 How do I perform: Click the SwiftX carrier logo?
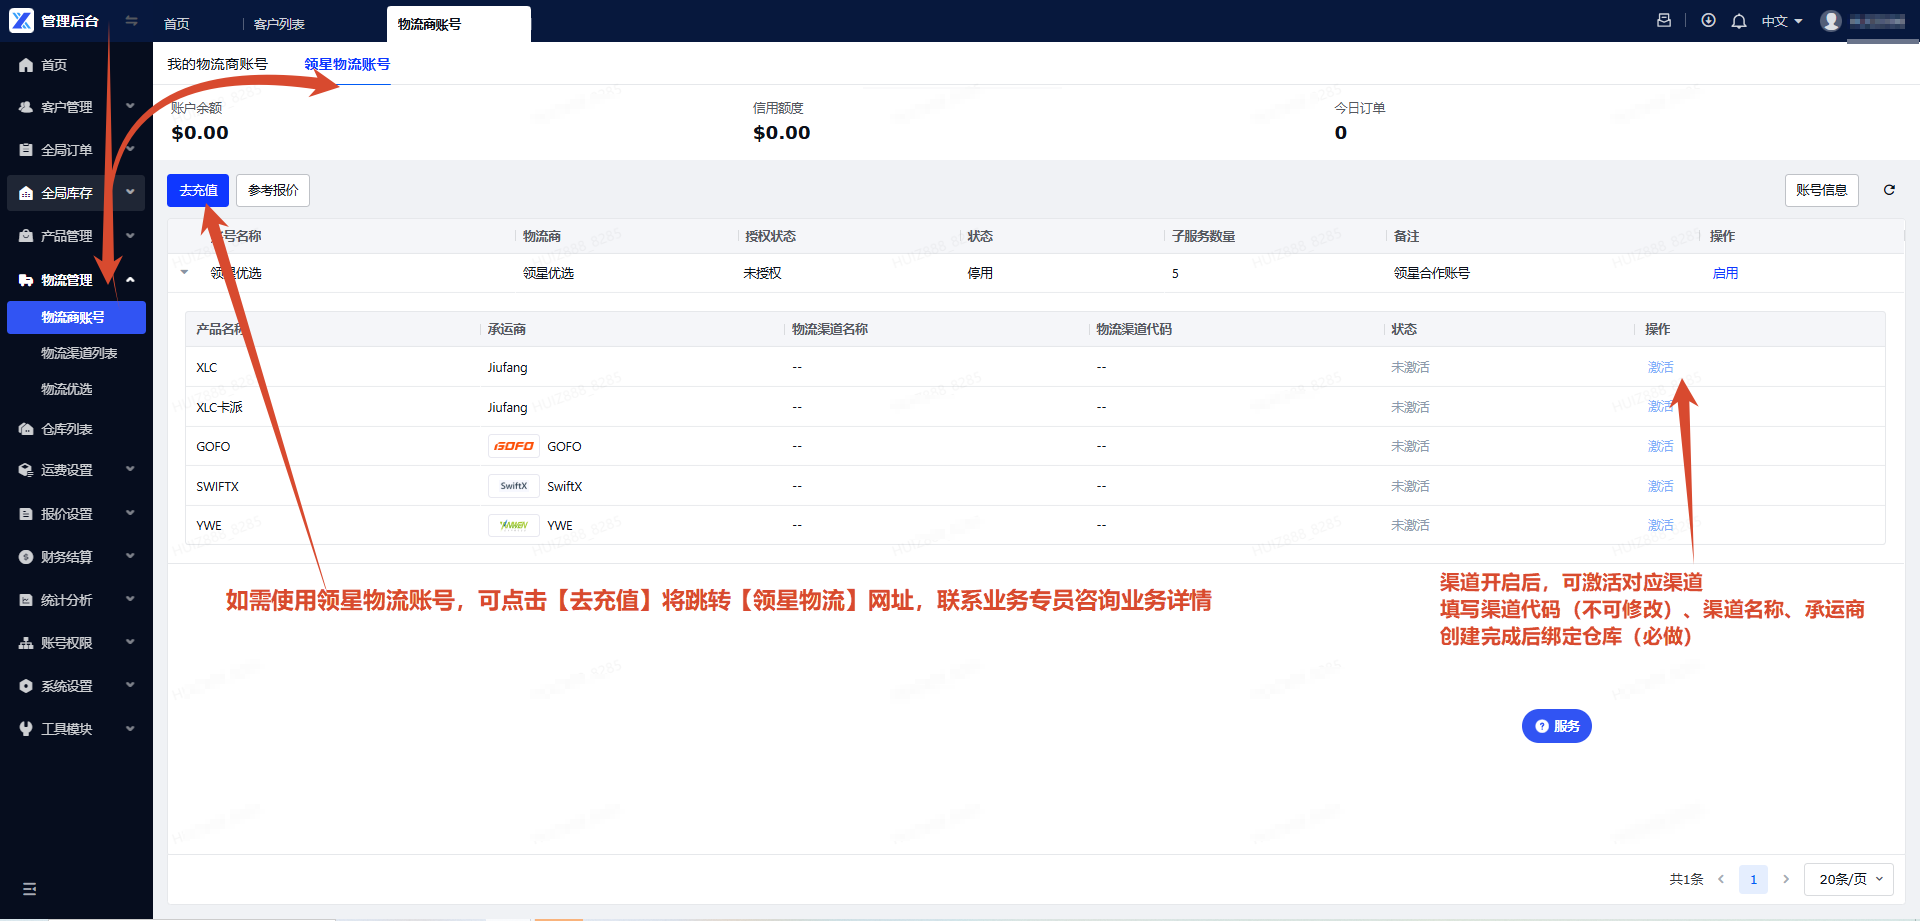[514, 486]
